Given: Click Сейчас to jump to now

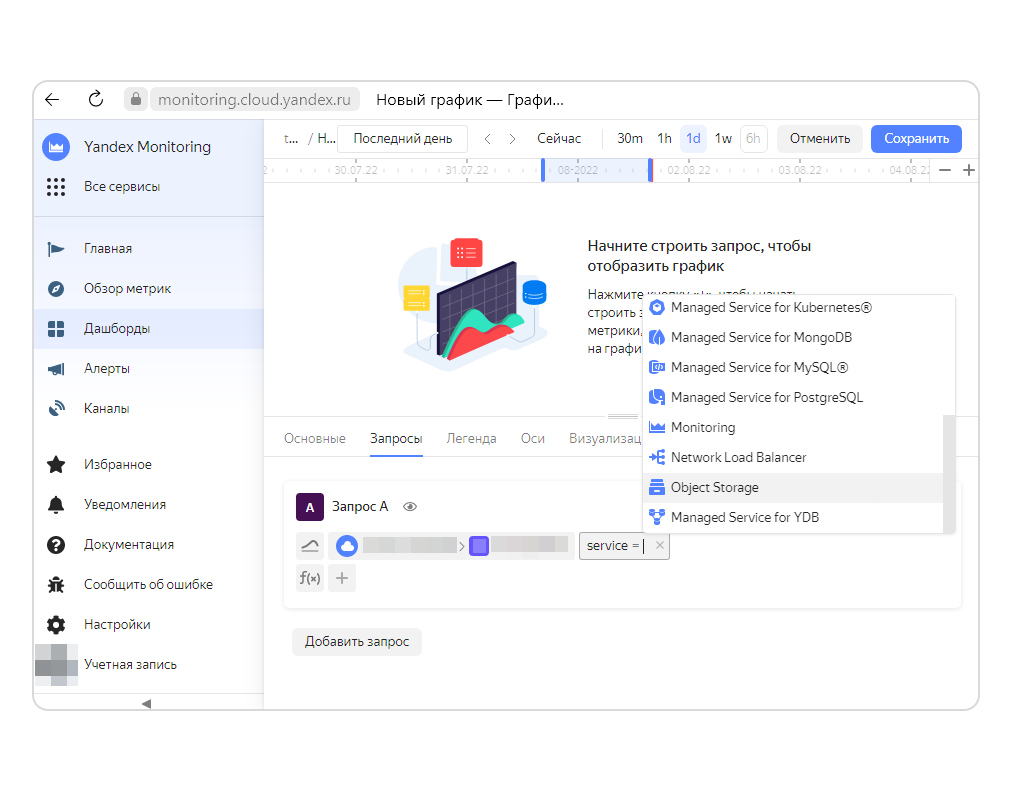Looking at the screenshot, I should coord(559,139).
